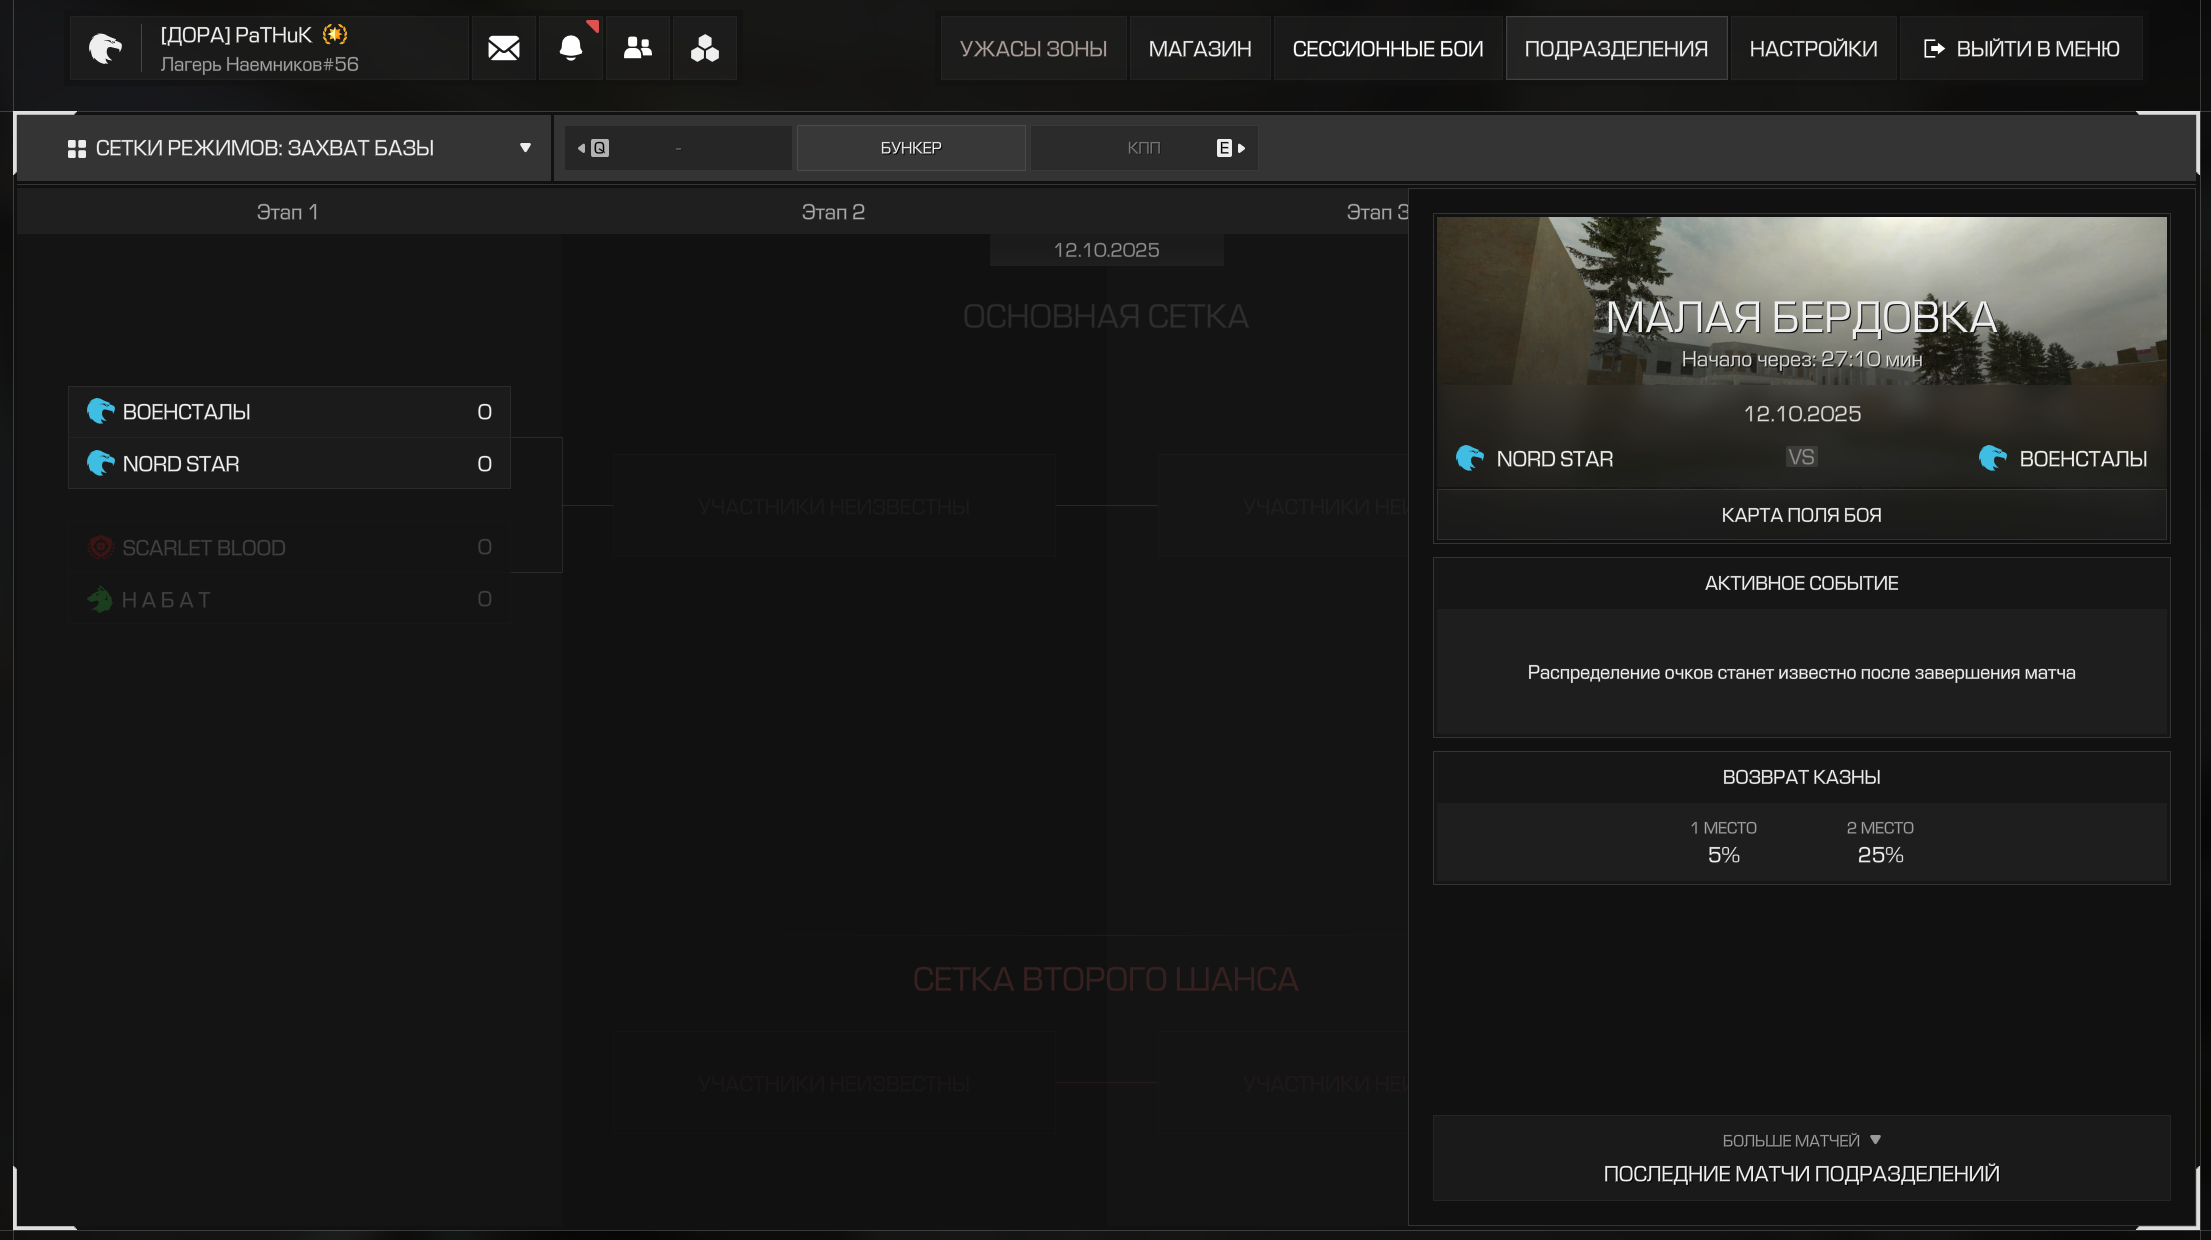The image size is (2211, 1240).
Task: Click the three-hexagon squad icon
Action: pyautogui.click(x=704, y=48)
